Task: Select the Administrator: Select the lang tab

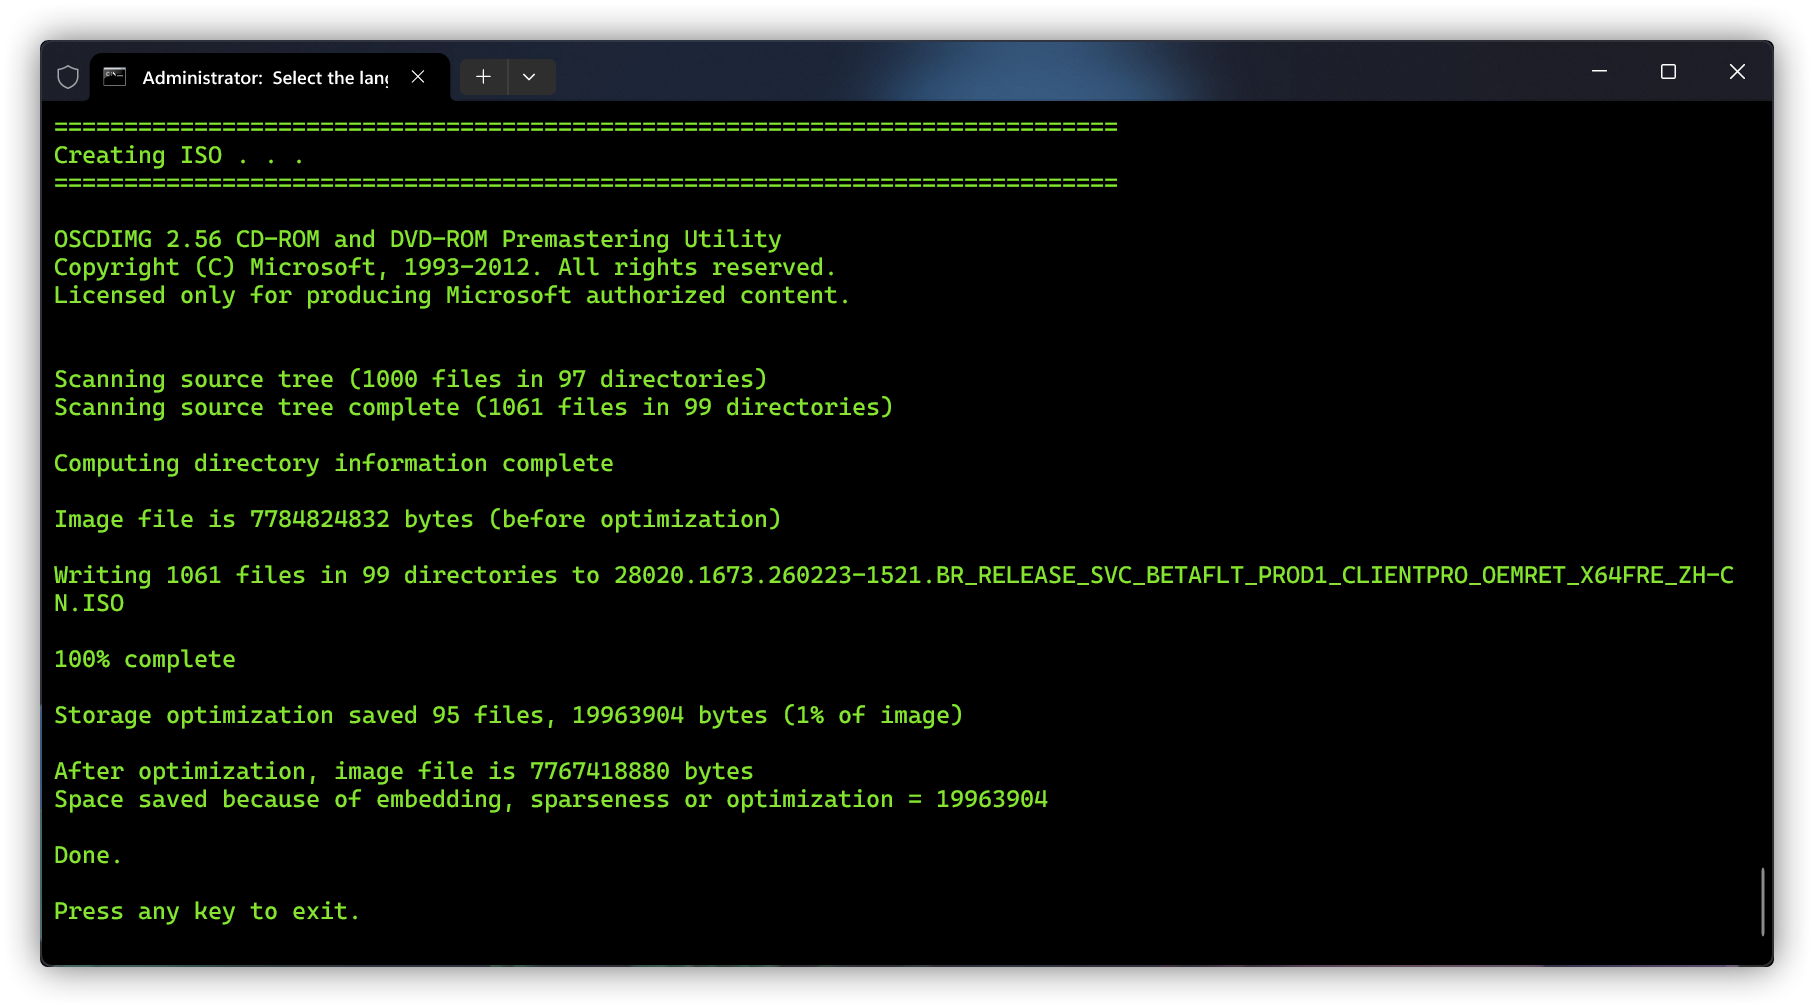Action: click(x=265, y=78)
